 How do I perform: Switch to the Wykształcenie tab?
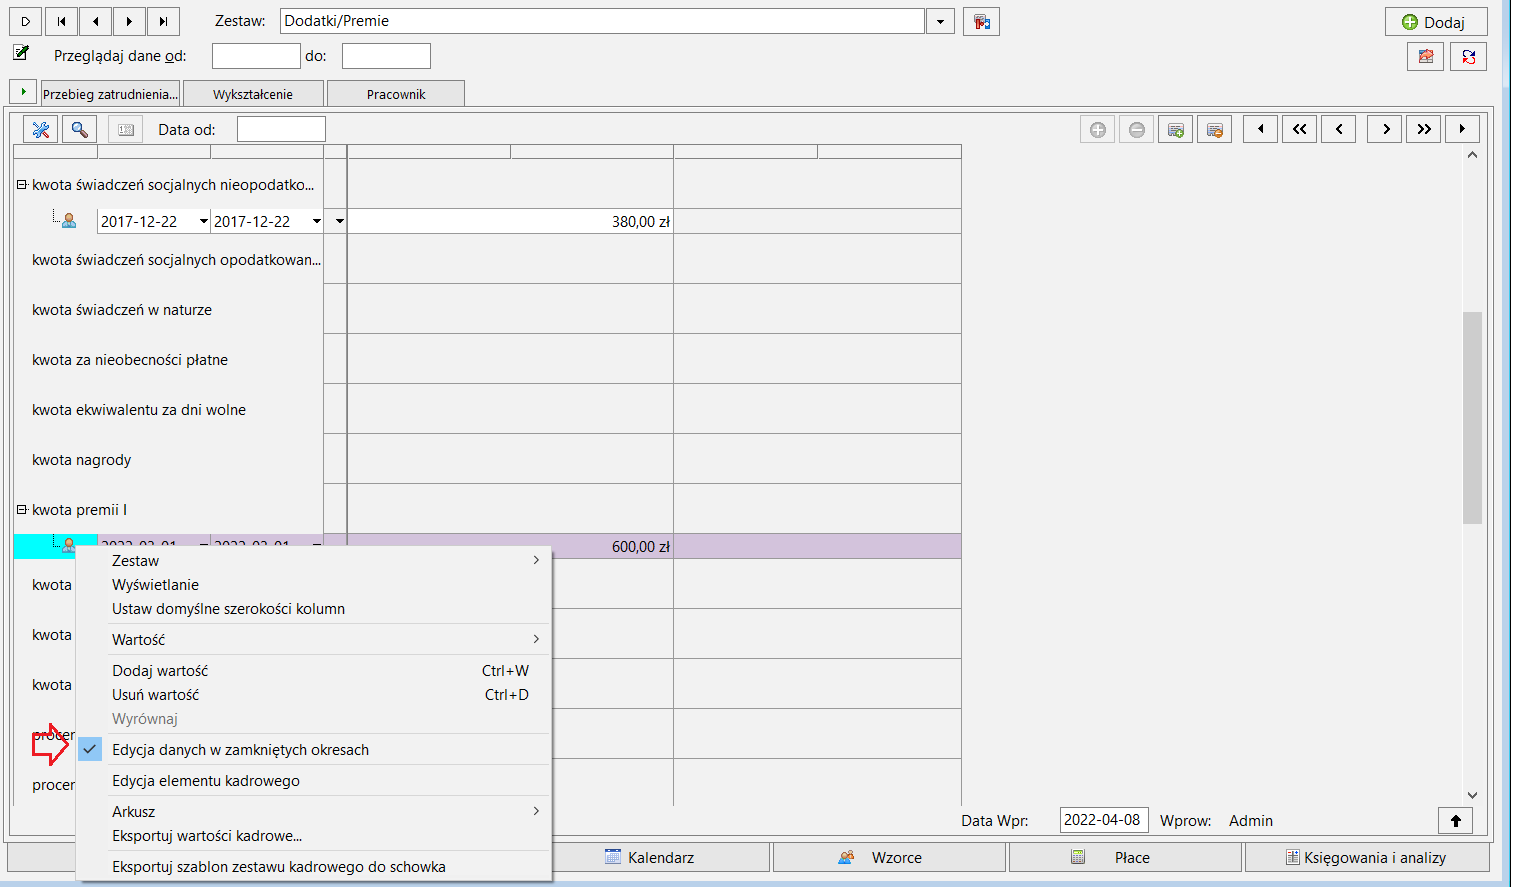[x=253, y=94]
